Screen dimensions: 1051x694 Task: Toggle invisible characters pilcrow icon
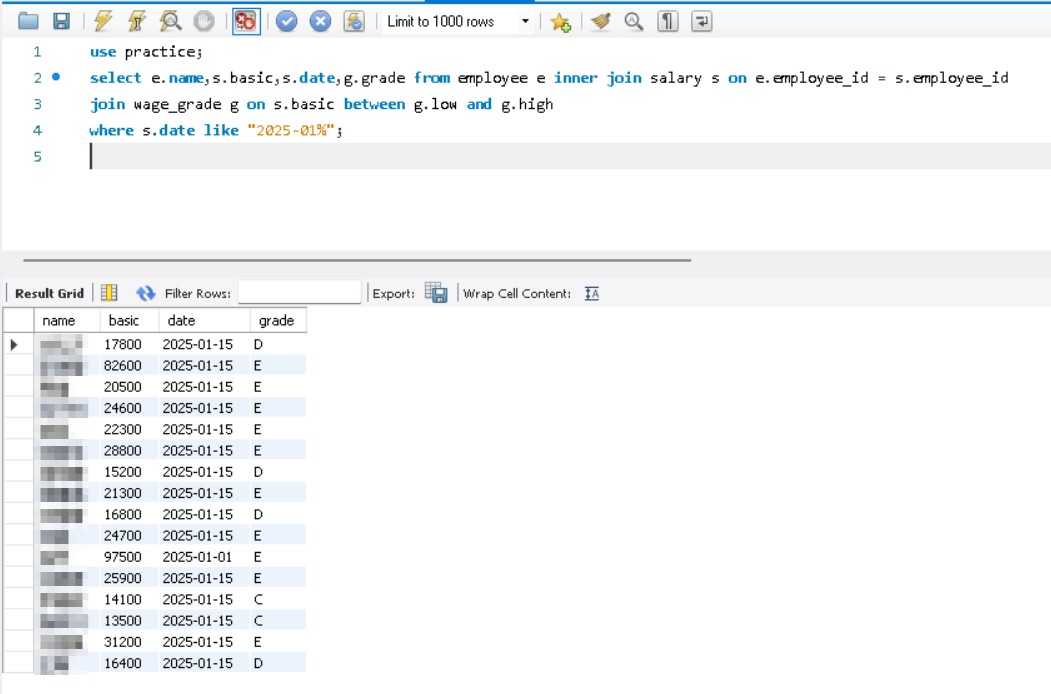pos(668,21)
